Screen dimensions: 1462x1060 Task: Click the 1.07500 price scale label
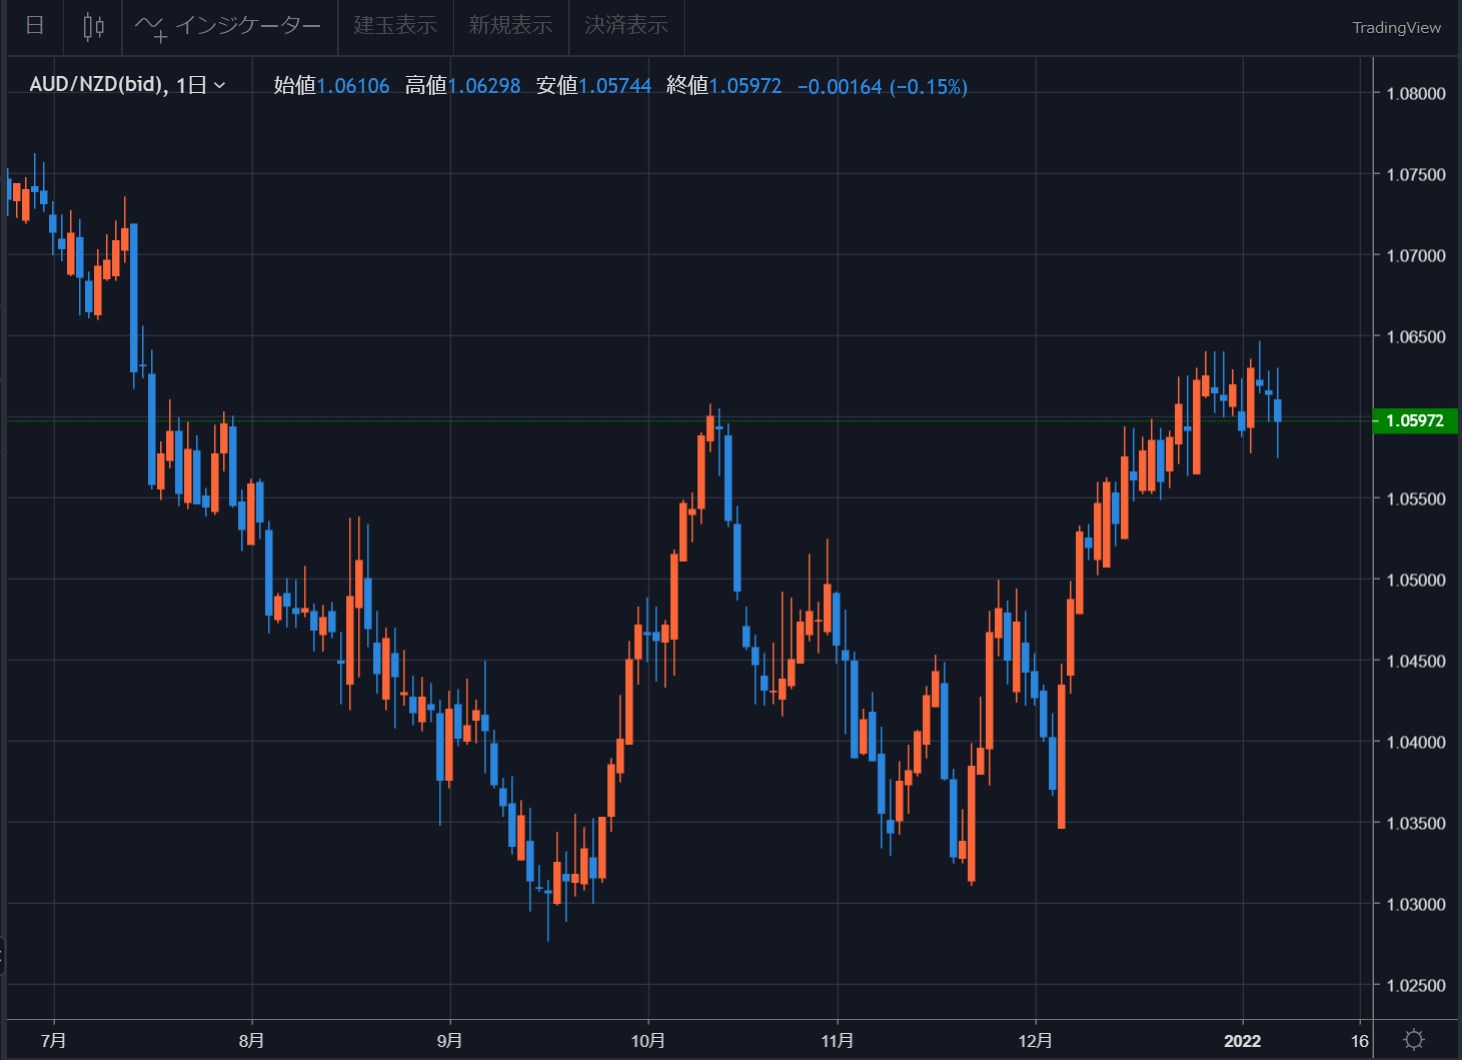[x=1416, y=175]
